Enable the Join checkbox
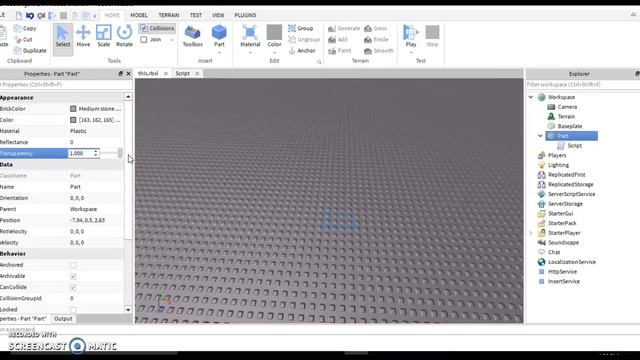 click(x=144, y=40)
